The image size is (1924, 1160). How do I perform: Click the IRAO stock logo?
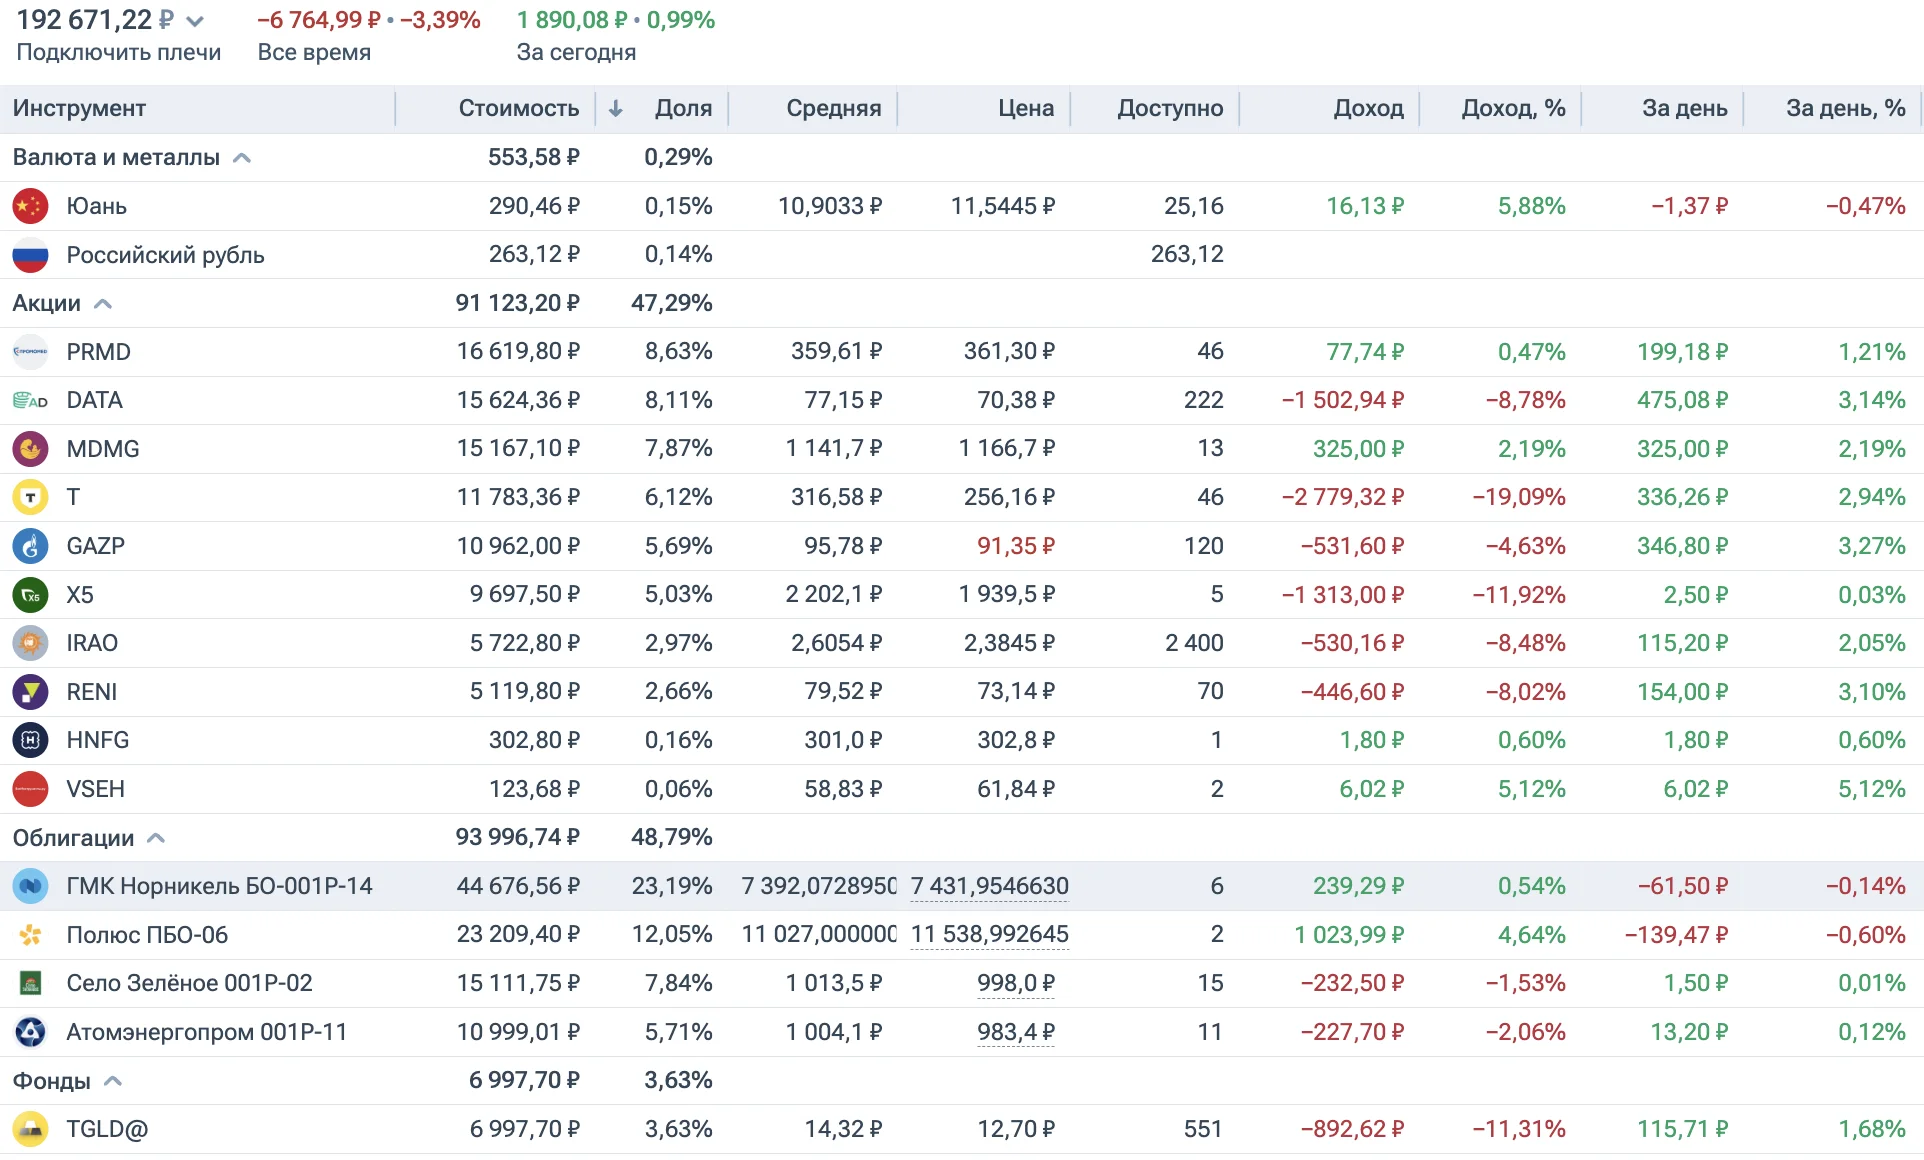30,643
